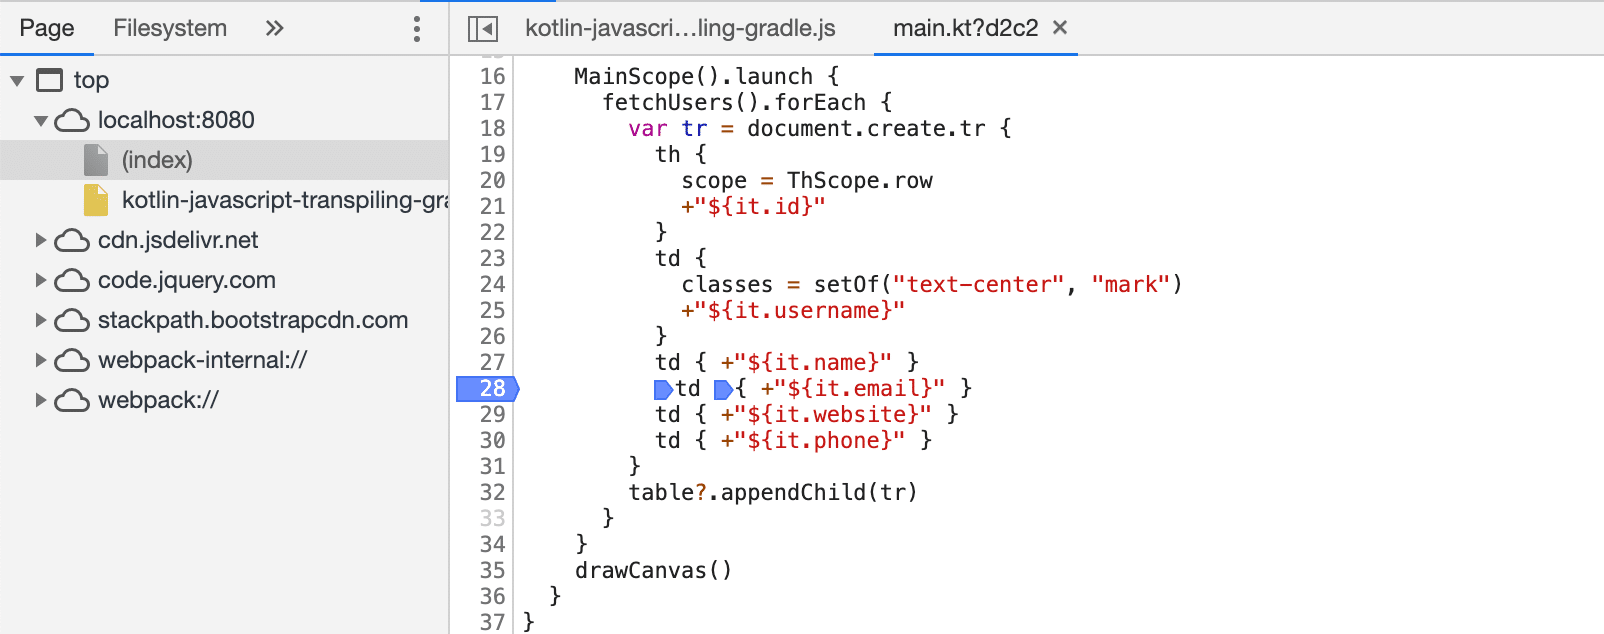The width and height of the screenshot is (1604, 634).
Task: Click the yellow kotlin-javascript-transpiling file icon
Action: coord(96,200)
